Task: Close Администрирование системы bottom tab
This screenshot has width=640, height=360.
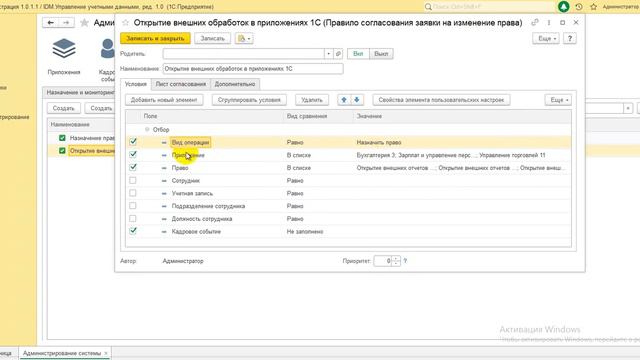Action: pyautogui.click(x=106, y=353)
